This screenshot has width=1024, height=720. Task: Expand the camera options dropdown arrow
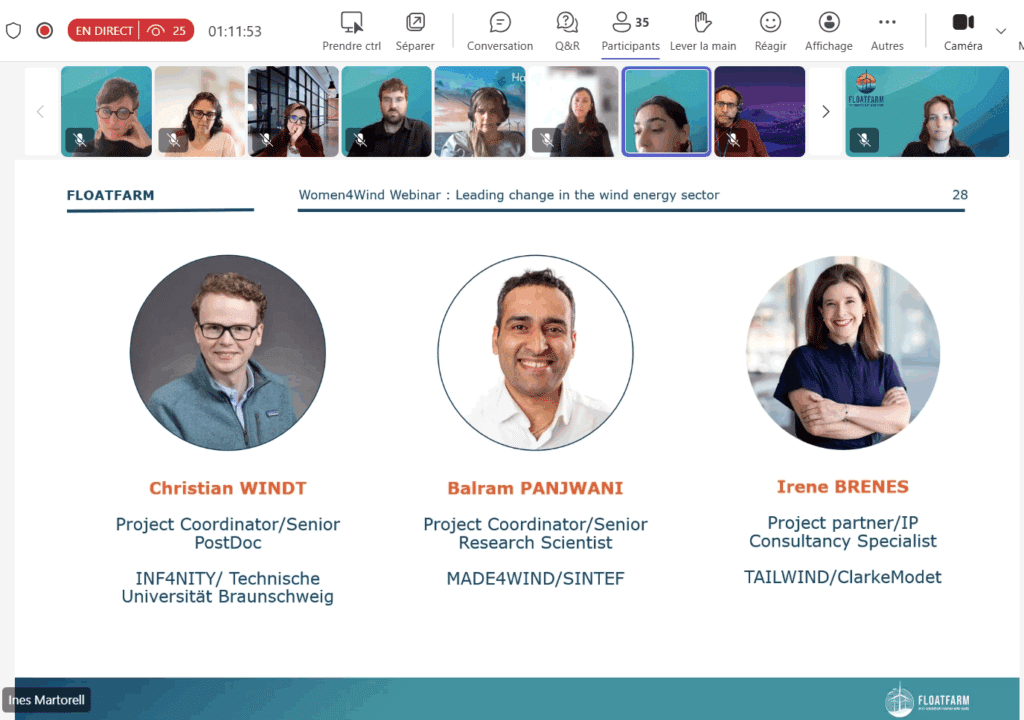point(1001,31)
